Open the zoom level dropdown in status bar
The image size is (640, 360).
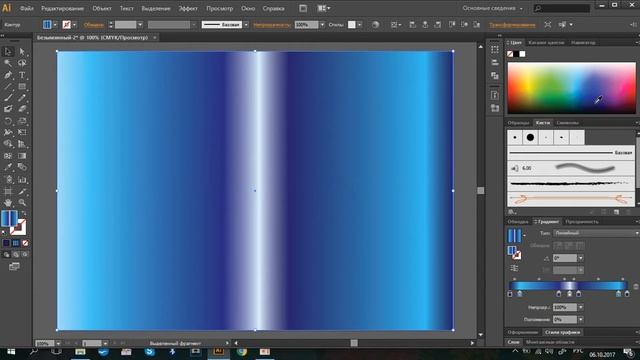58,343
